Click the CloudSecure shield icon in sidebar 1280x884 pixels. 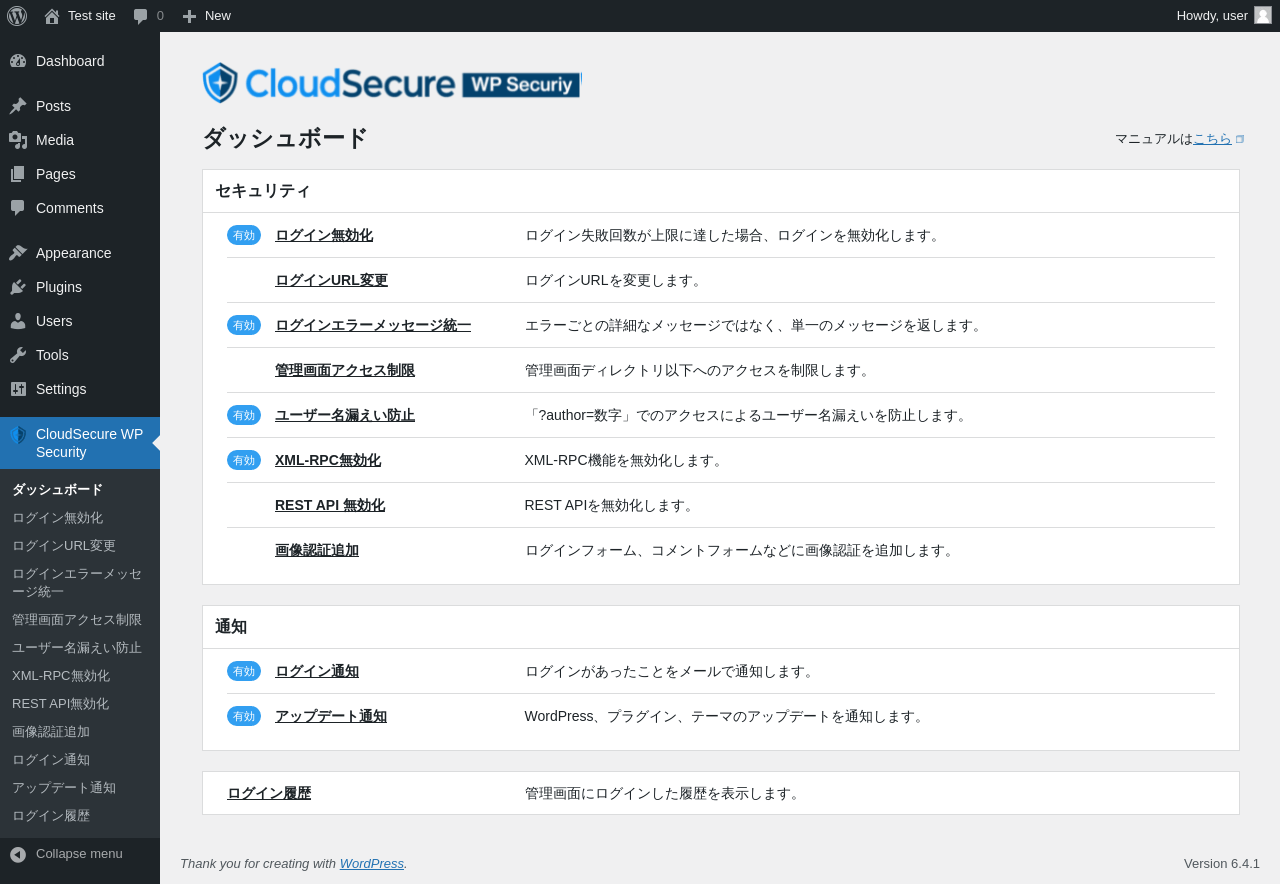tap(18, 435)
